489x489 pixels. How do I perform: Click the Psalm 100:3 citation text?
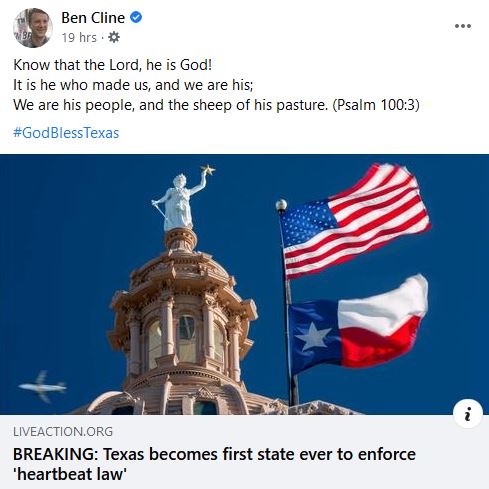376,105
